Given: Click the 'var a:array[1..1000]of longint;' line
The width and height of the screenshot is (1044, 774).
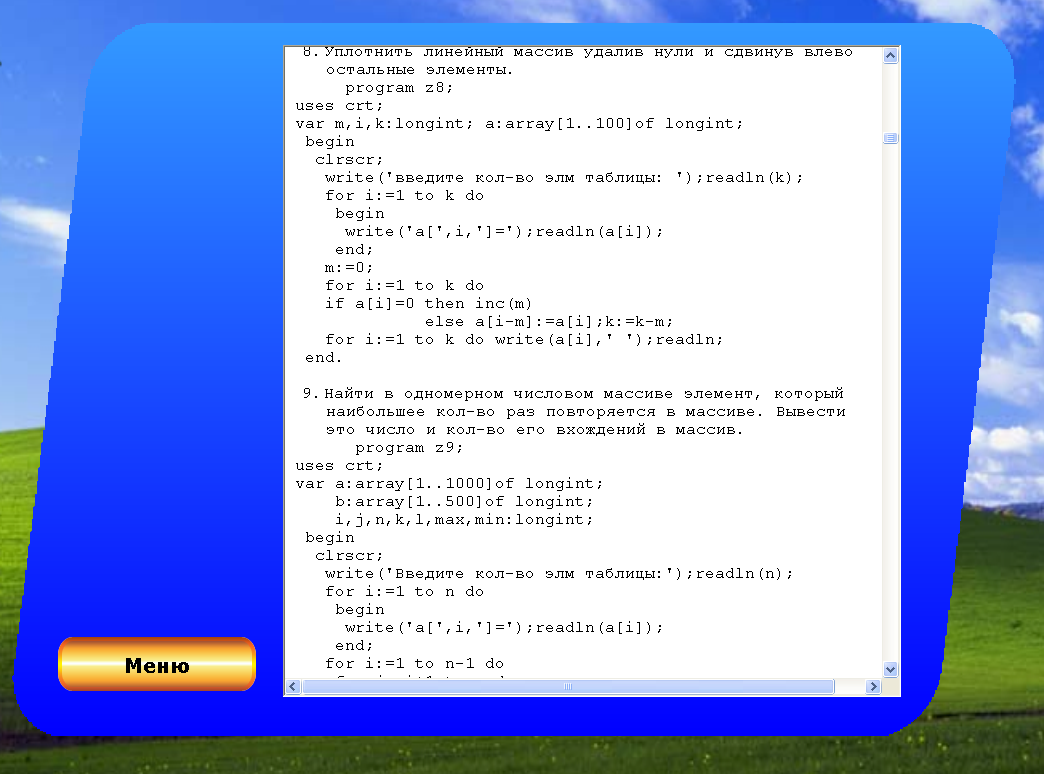Looking at the screenshot, I should [449, 484].
